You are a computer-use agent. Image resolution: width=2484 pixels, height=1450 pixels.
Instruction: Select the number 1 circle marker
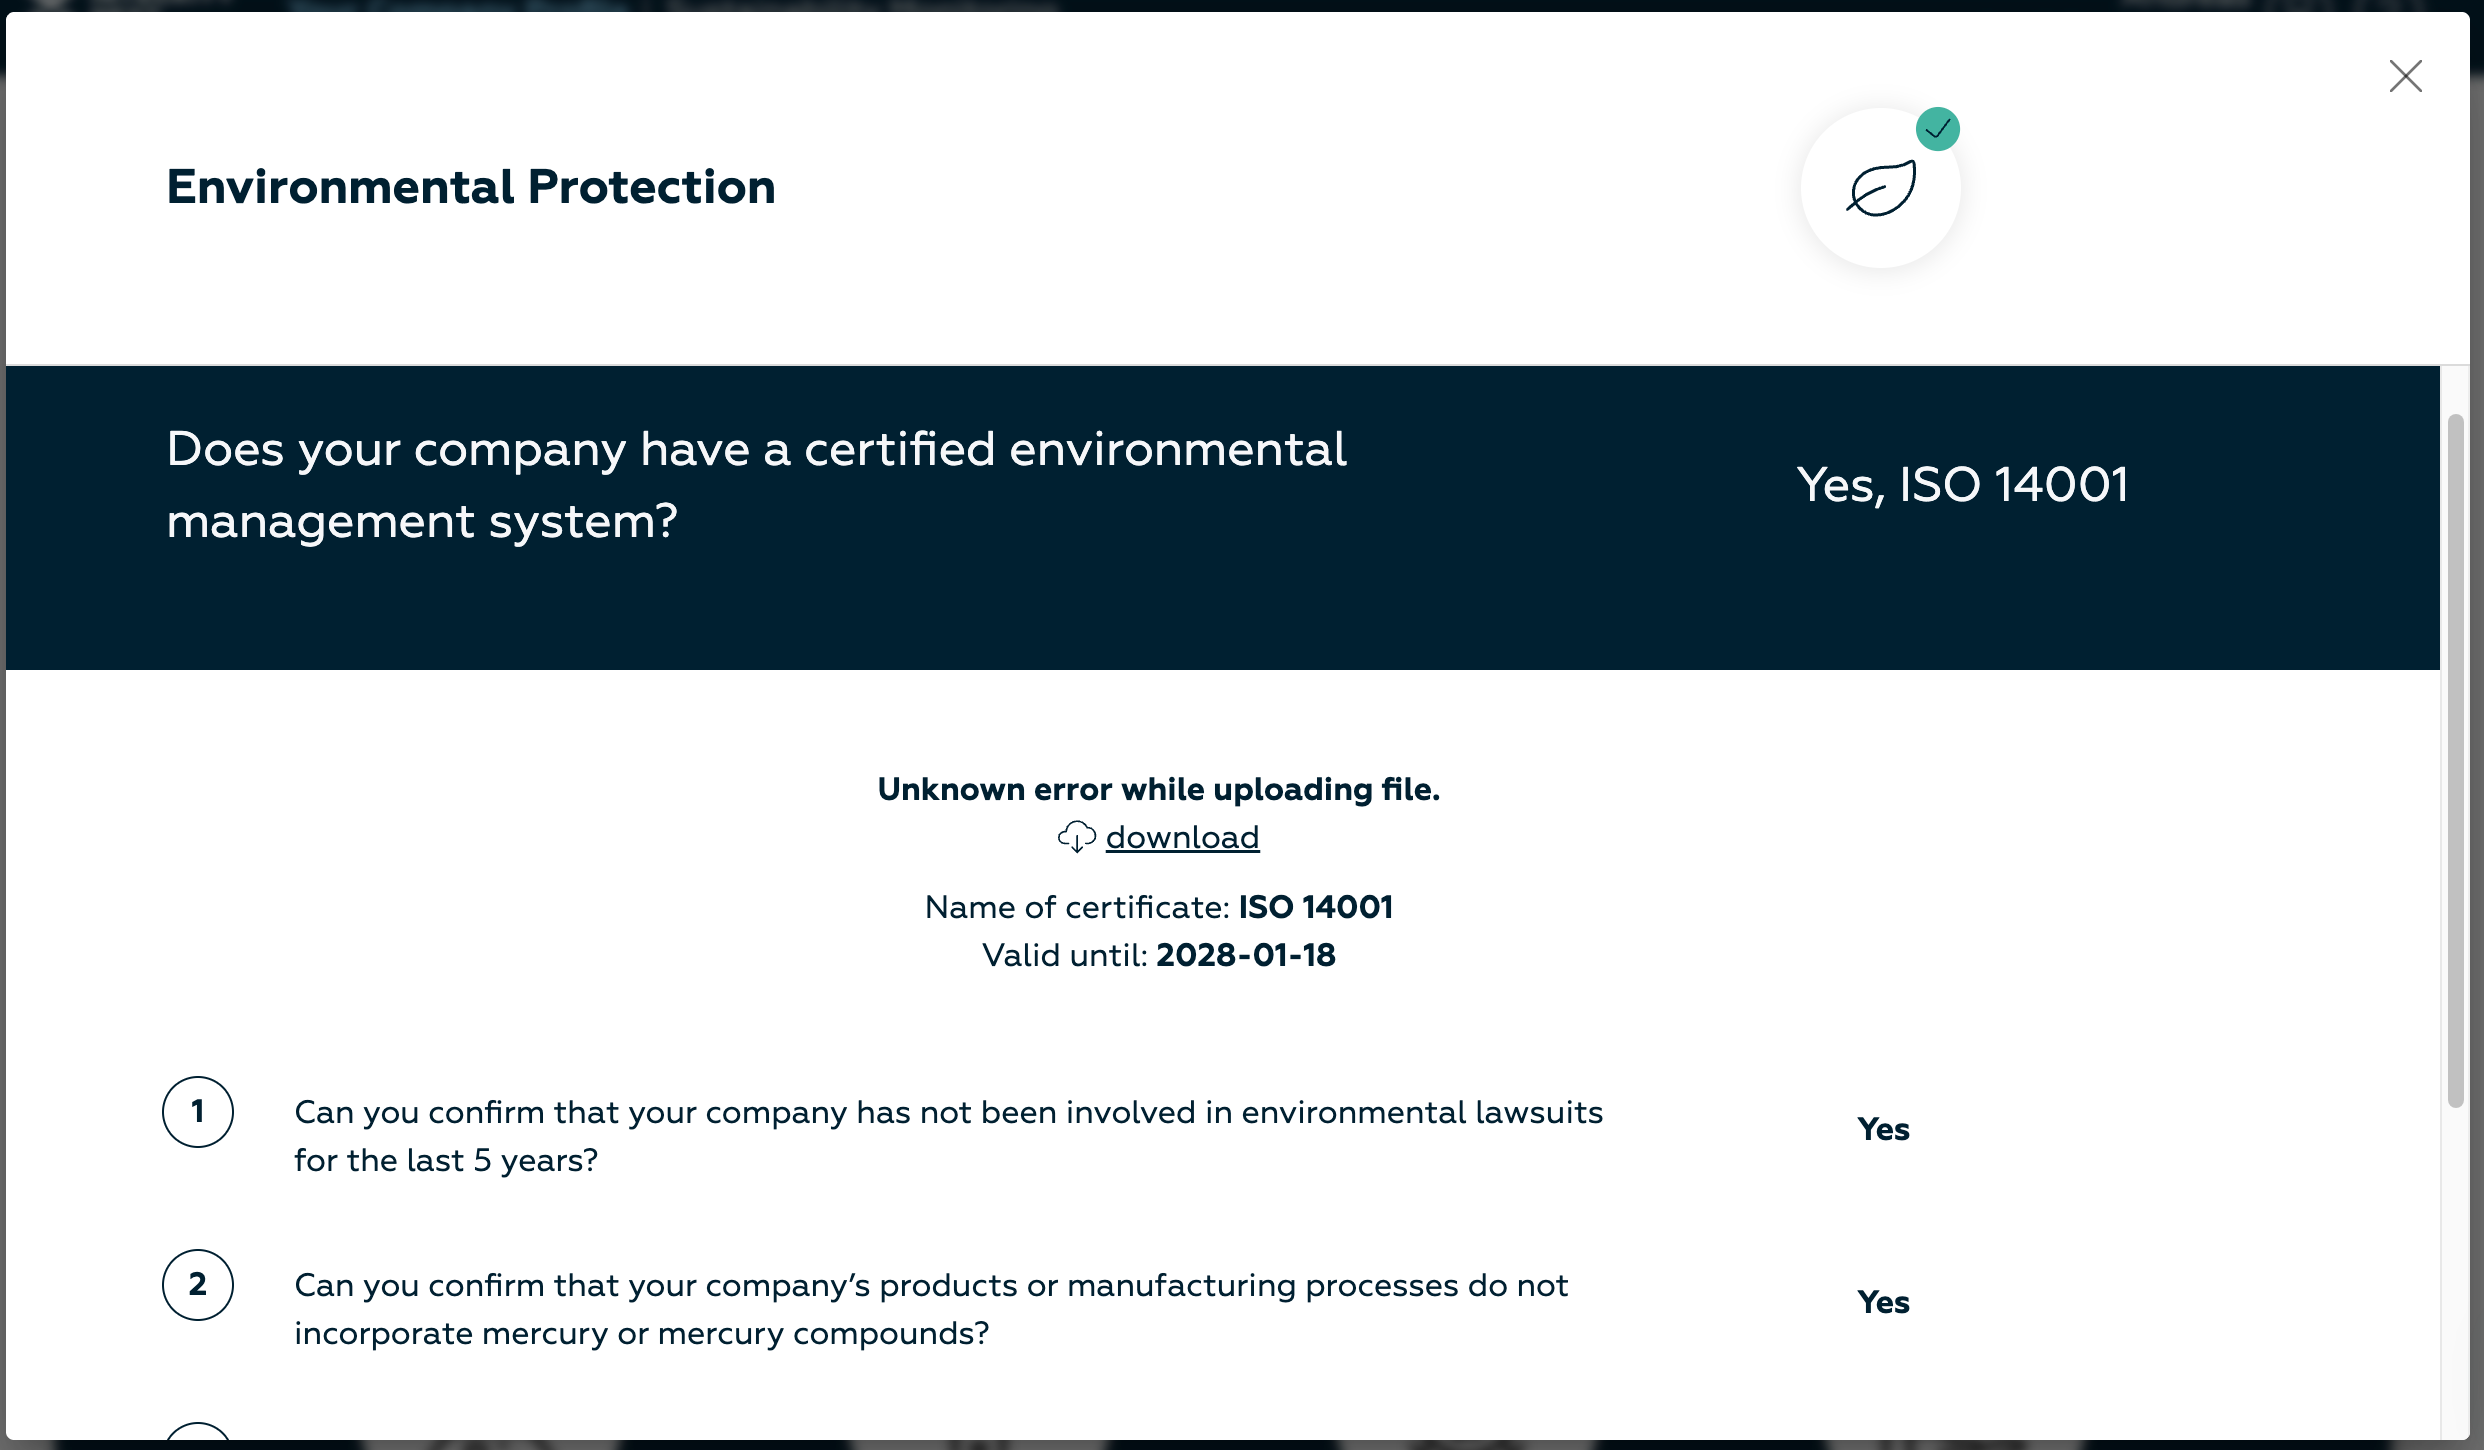198,1112
